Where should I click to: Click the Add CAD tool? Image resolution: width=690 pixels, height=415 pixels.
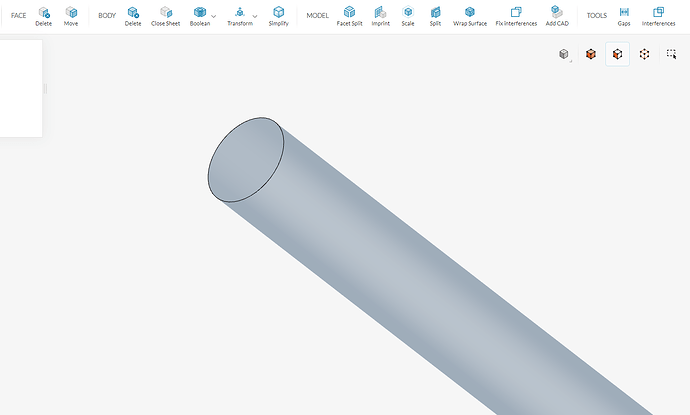click(x=557, y=16)
